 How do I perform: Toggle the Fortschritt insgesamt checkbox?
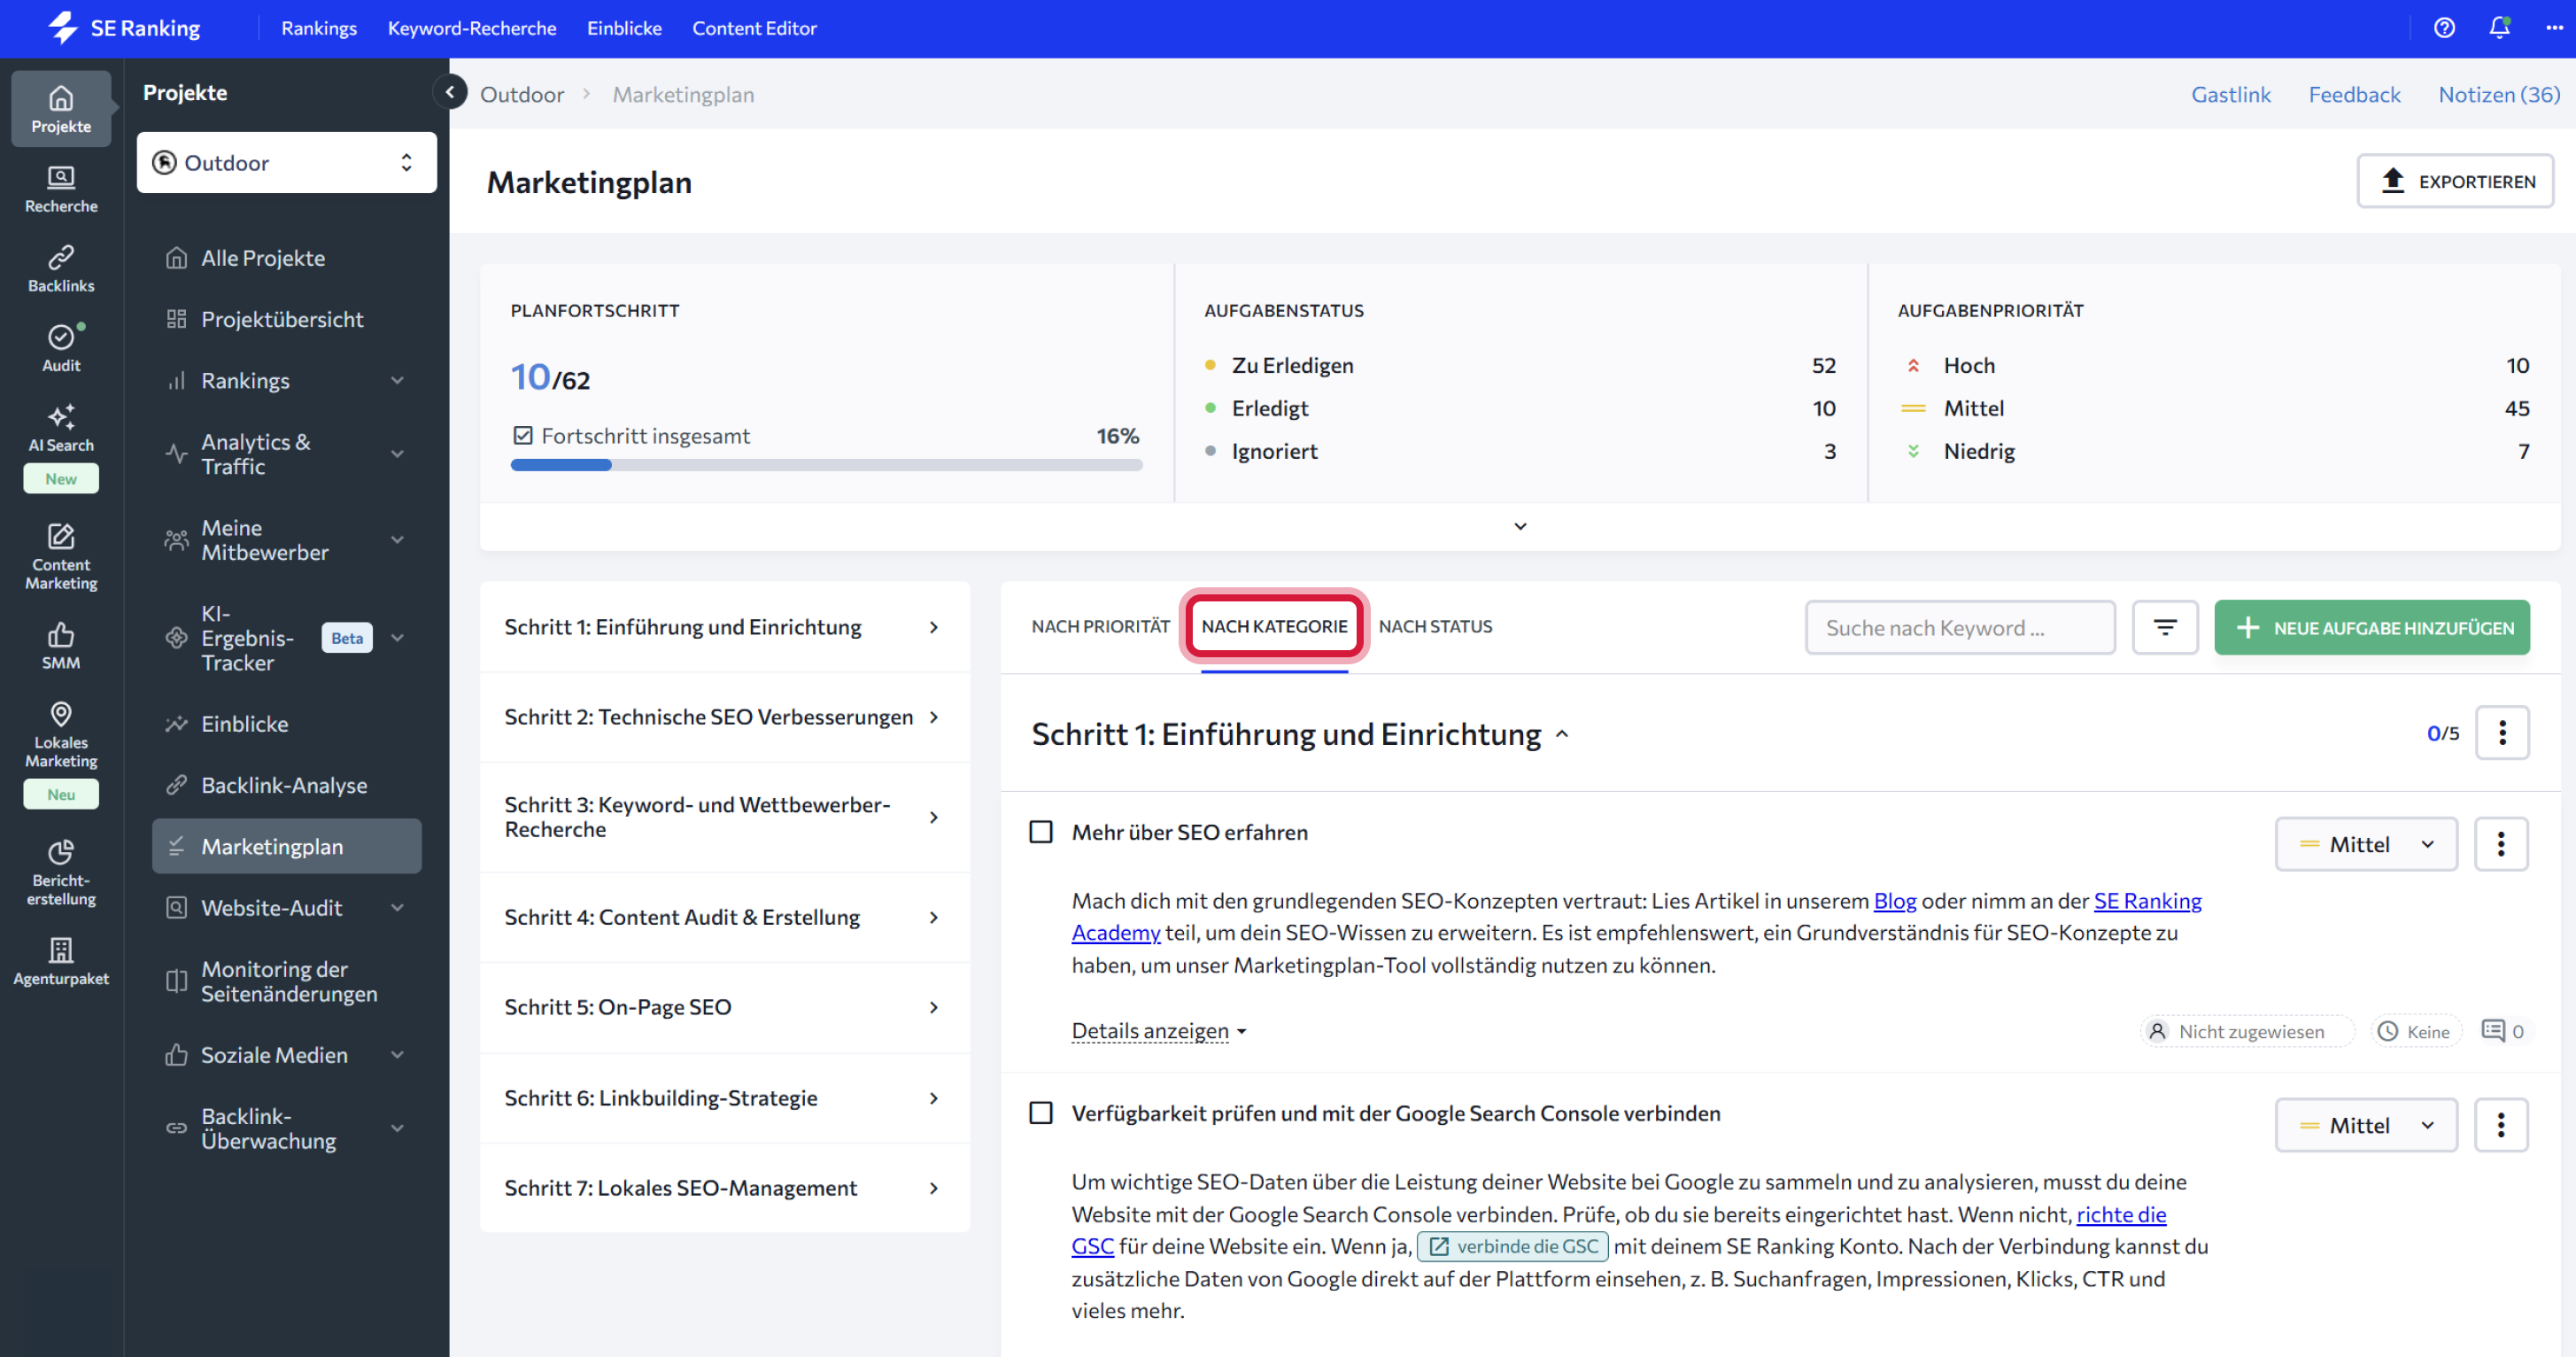(x=523, y=435)
